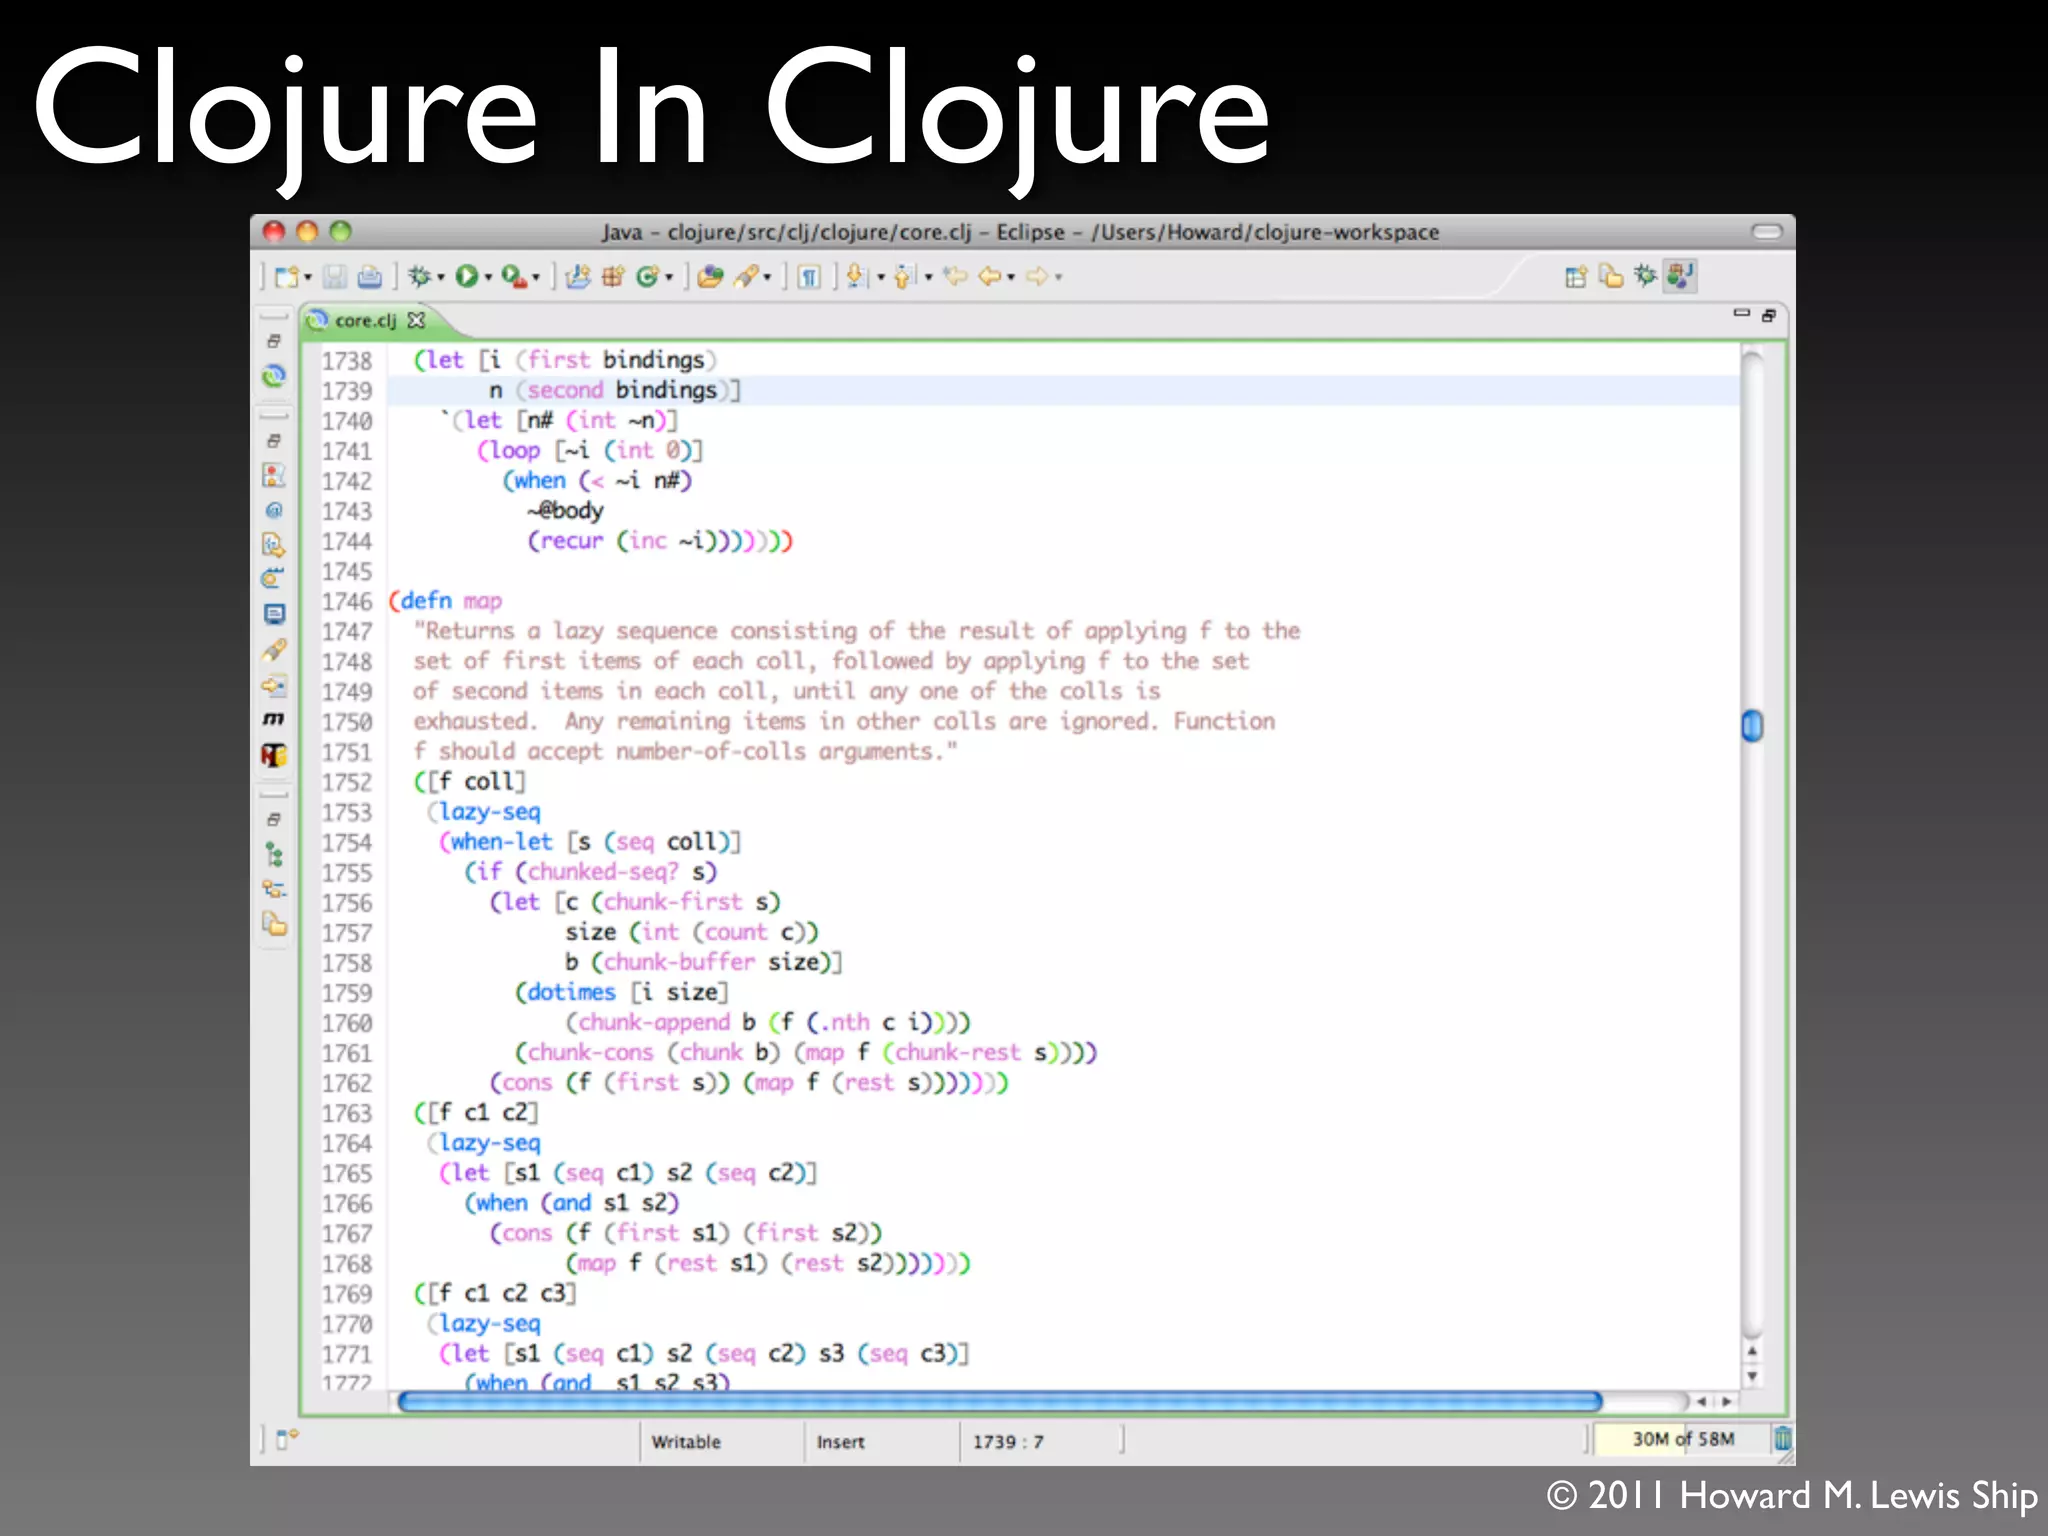This screenshot has width=2048, height=1536.
Task: Click the green Run button icon
Action: (466, 276)
